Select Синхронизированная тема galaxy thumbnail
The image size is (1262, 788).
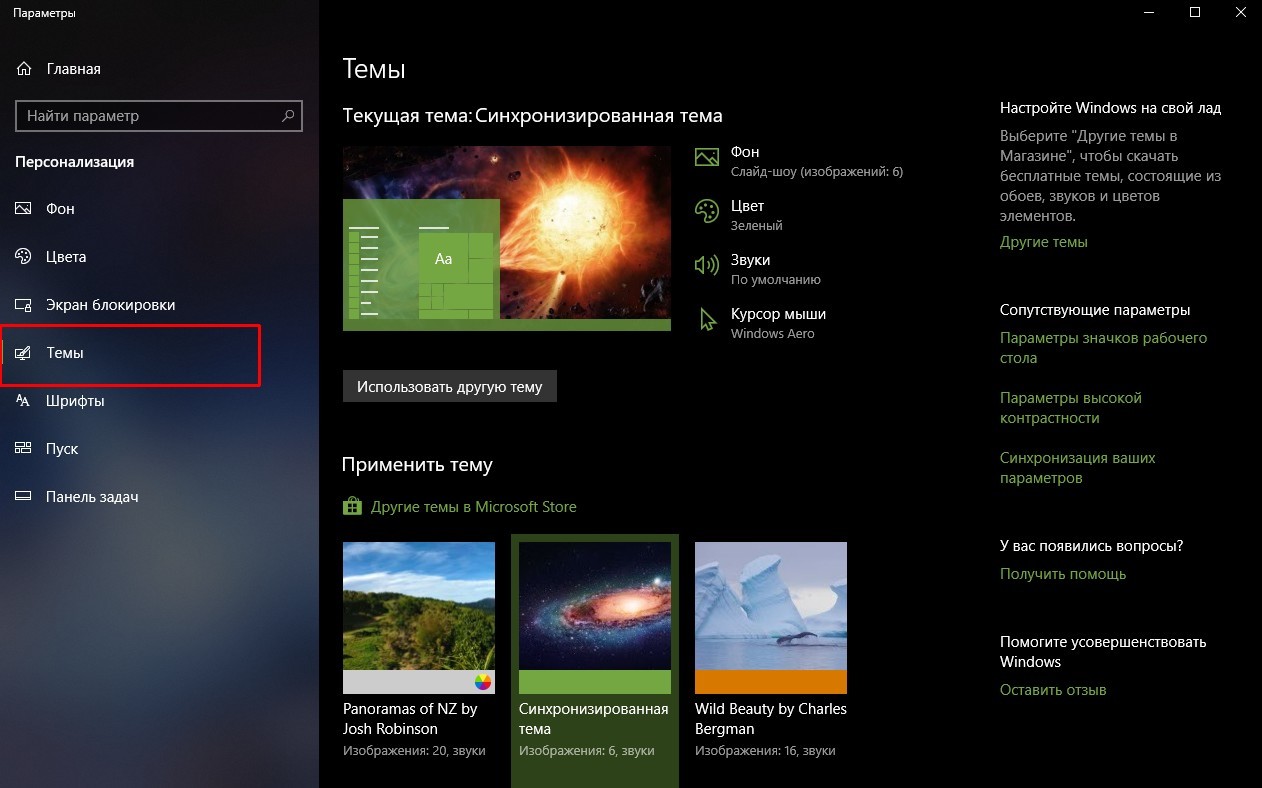(595, 618)
